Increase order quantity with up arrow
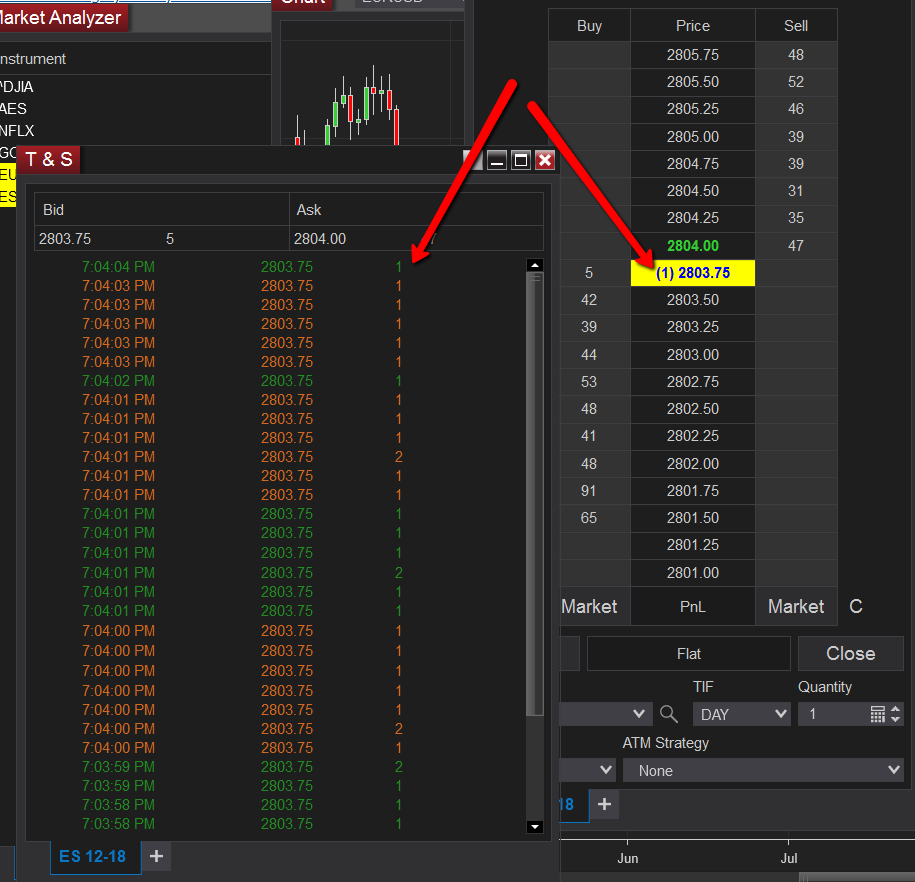The height and width of the screenshot is (882, 915). [x=896, y=709]
